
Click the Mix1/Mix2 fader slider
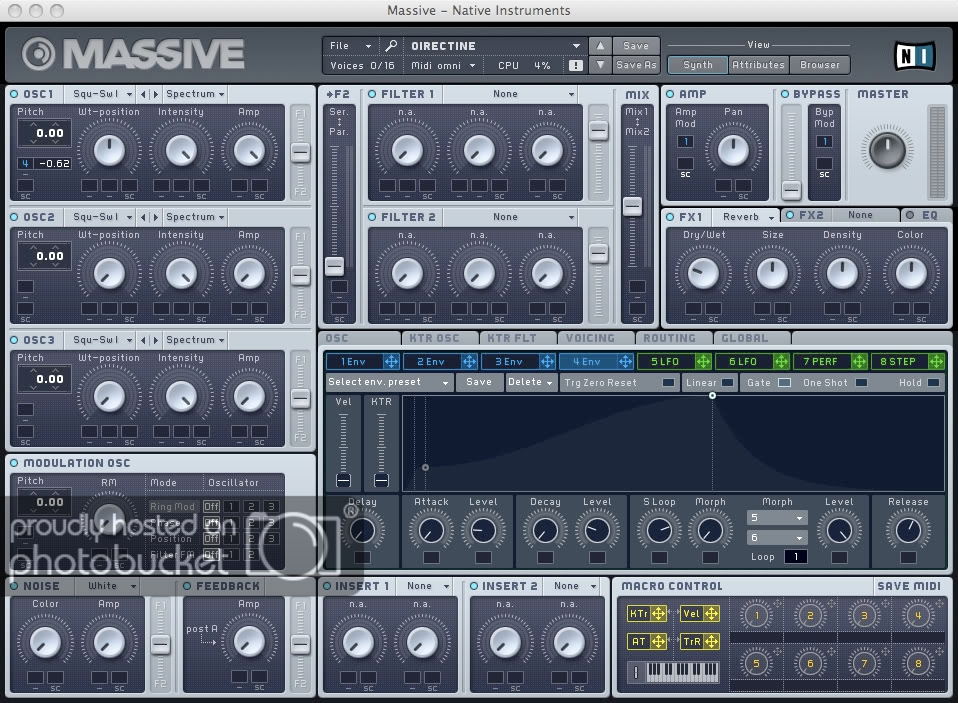pyautogui.click(x=632, y=206)
